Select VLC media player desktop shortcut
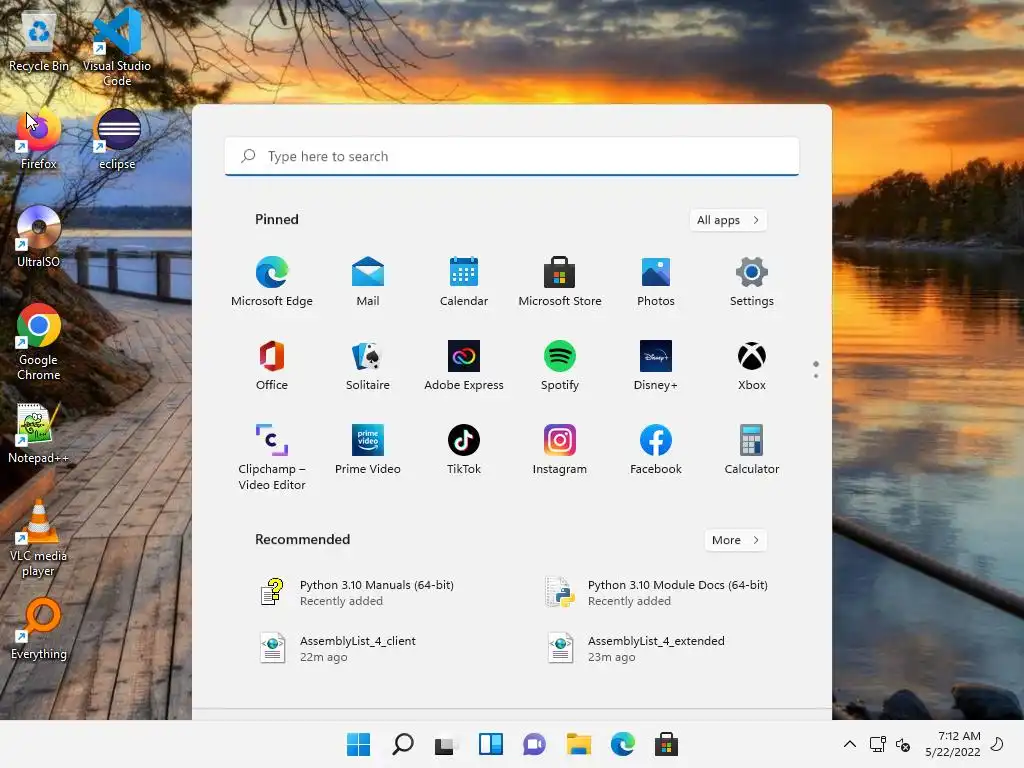 tap(39, 538)
